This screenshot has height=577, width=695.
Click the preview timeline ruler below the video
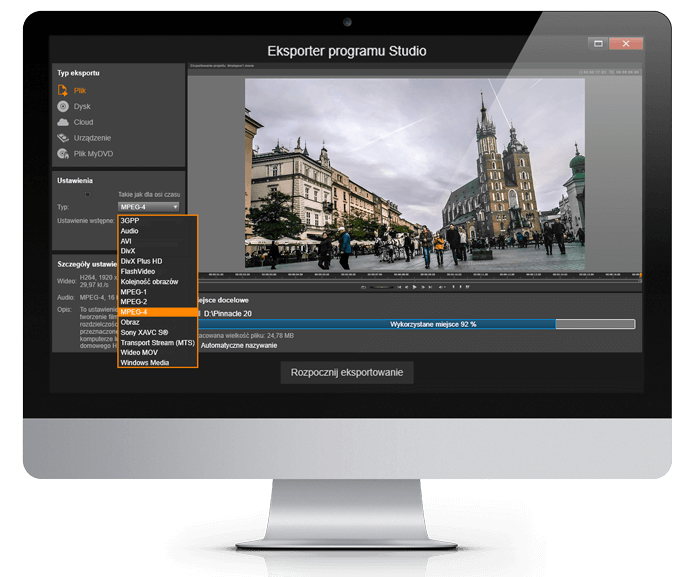coord(414,274)
